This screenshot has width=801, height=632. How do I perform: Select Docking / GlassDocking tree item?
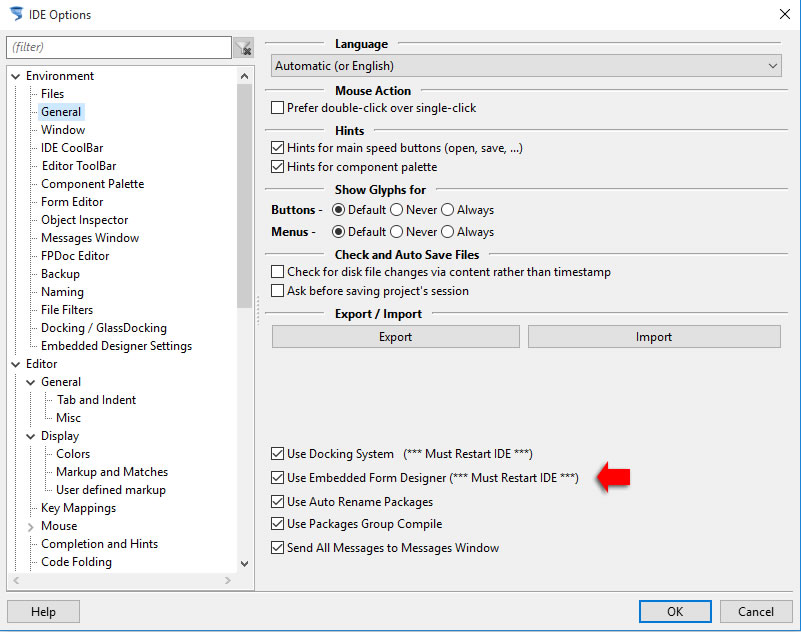pos(104,328)
